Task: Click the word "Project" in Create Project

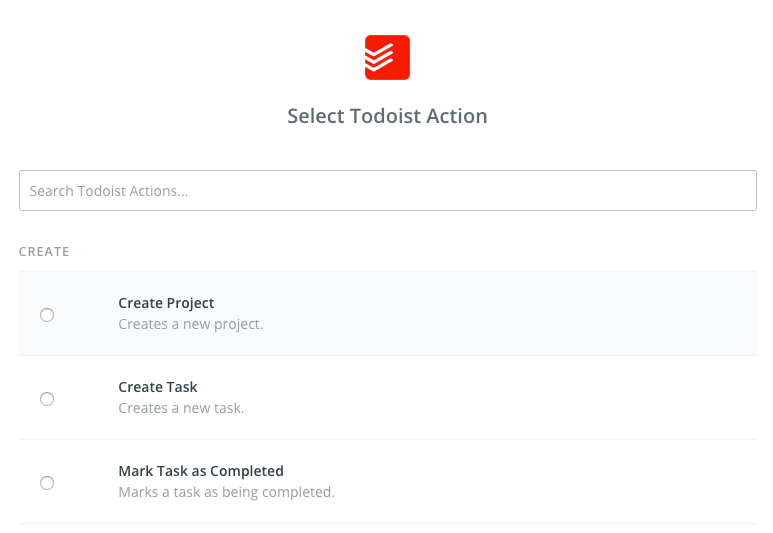Action: [191, 303]
